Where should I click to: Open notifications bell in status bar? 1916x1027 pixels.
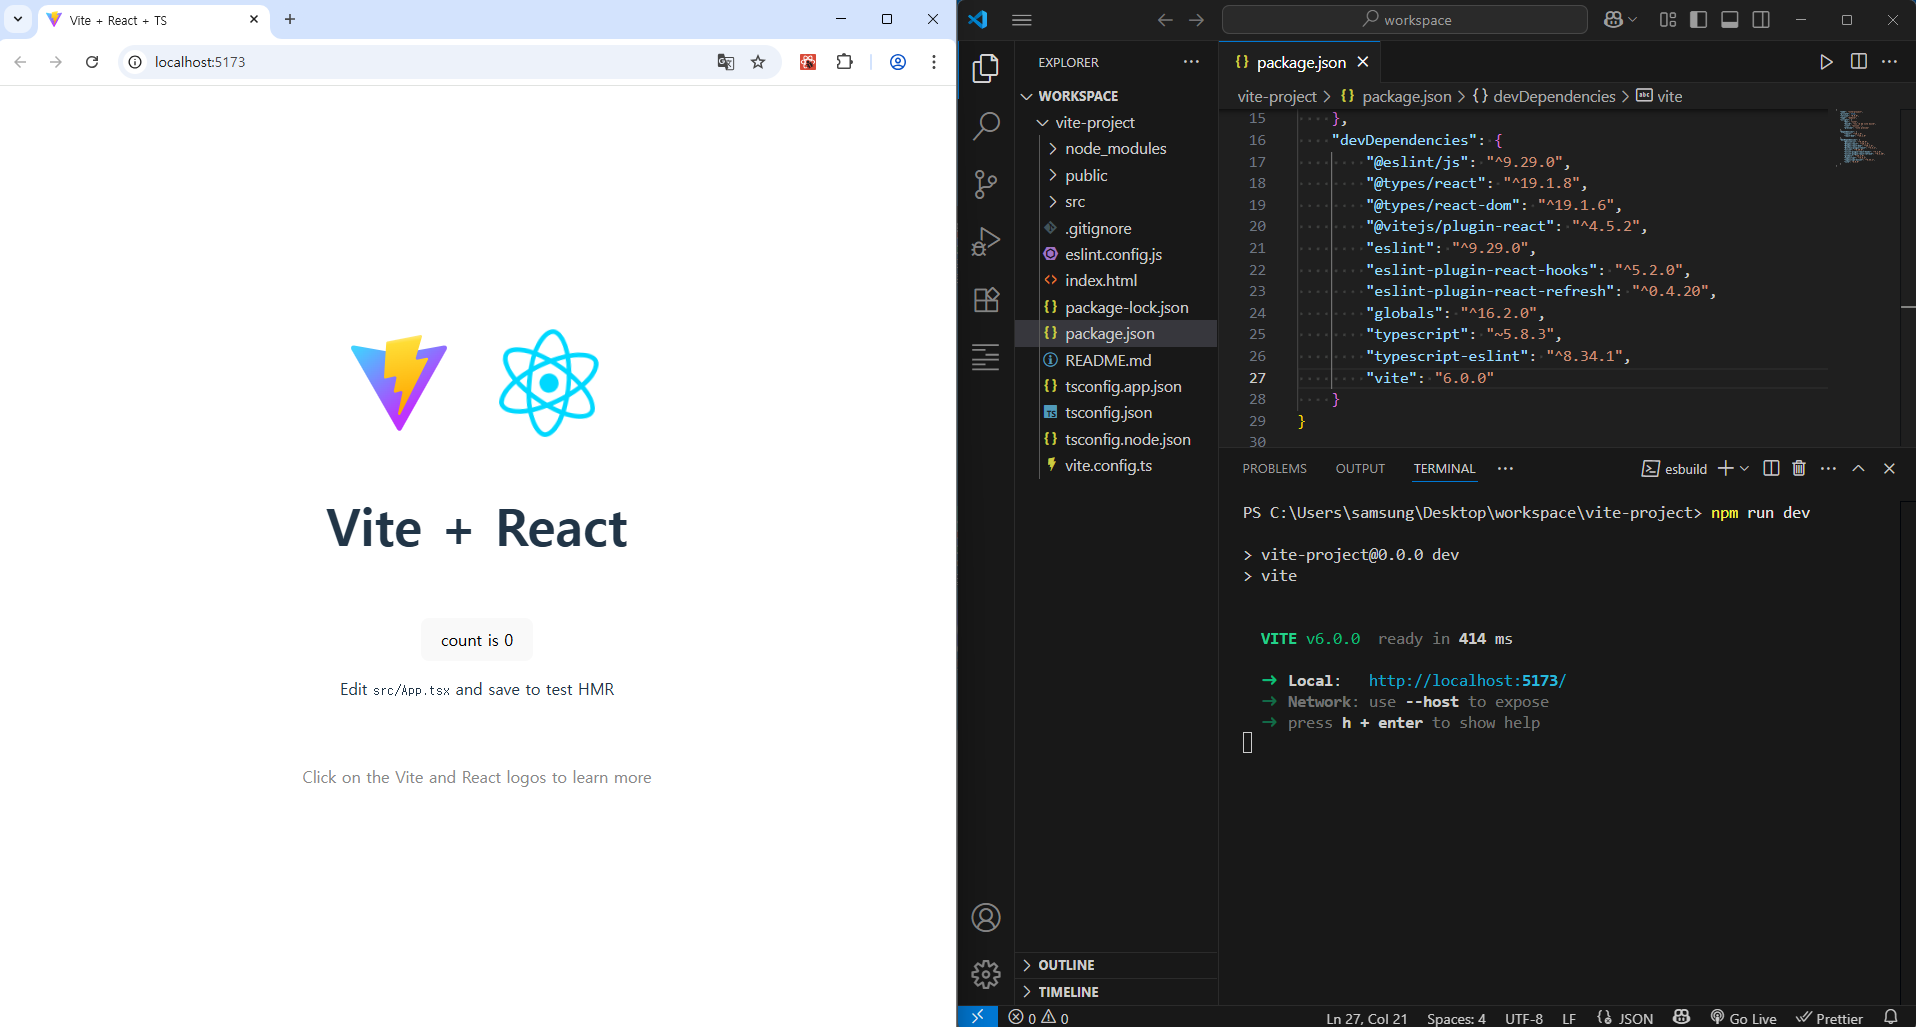pyautogui.click(x=1890, y=1017)
